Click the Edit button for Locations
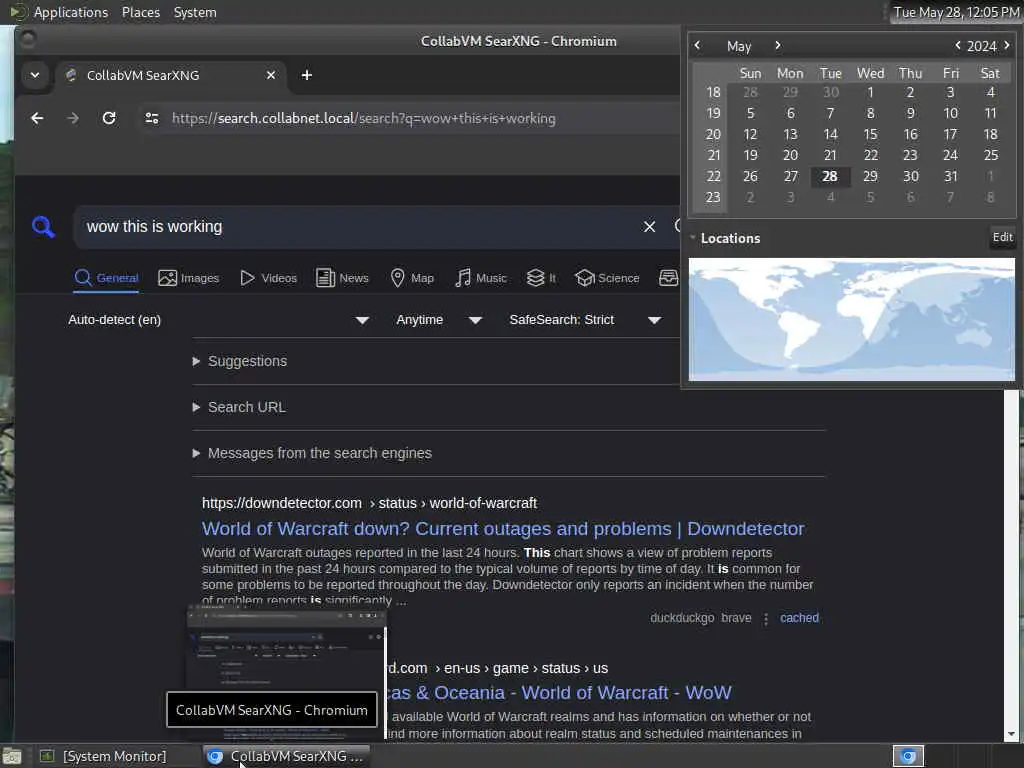 [1002, 237]
